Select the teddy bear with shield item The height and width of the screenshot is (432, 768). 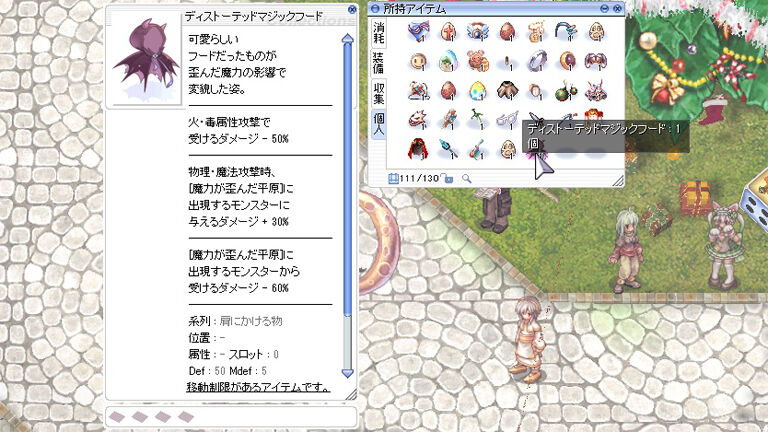click(x=478, y=62)
